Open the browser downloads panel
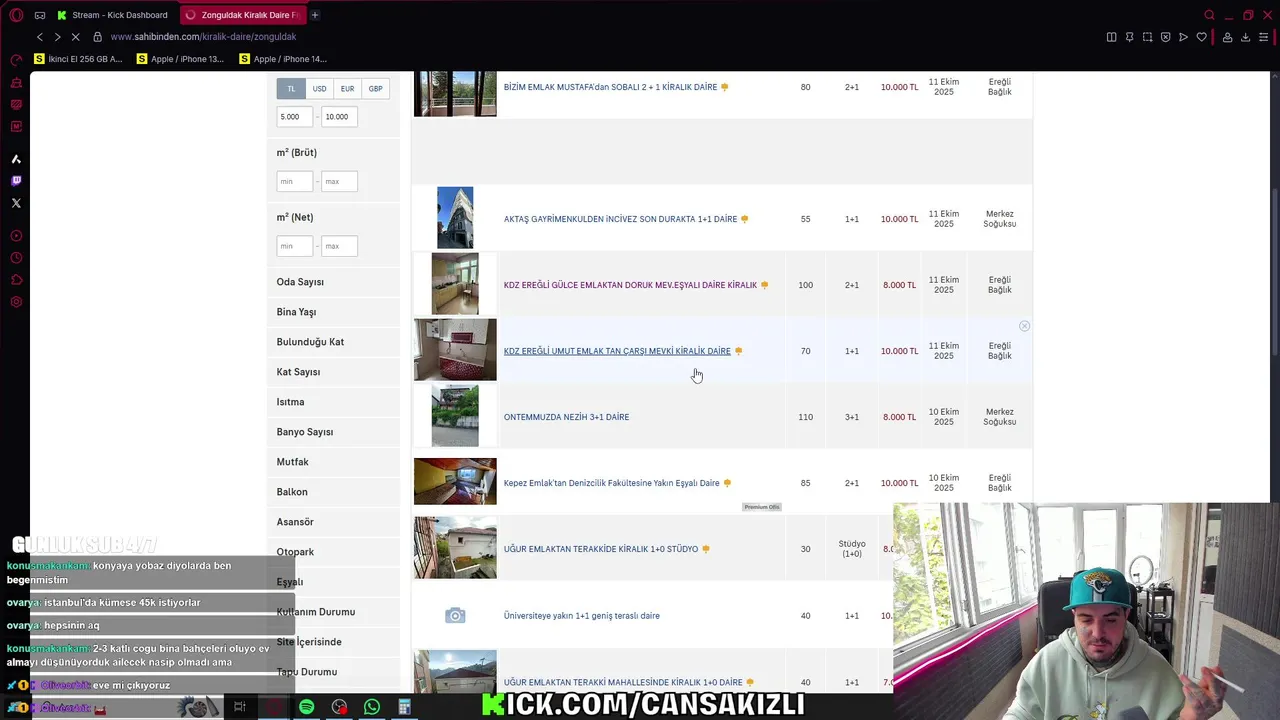The image size is (1280, 720). coord(1245,37)
